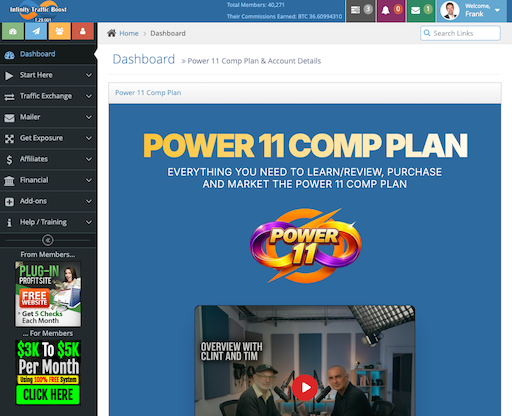Collapse sidebar with the circular arrow toggle
The image size is (512, 416).
pyautogui.click(x=48, y=240)
